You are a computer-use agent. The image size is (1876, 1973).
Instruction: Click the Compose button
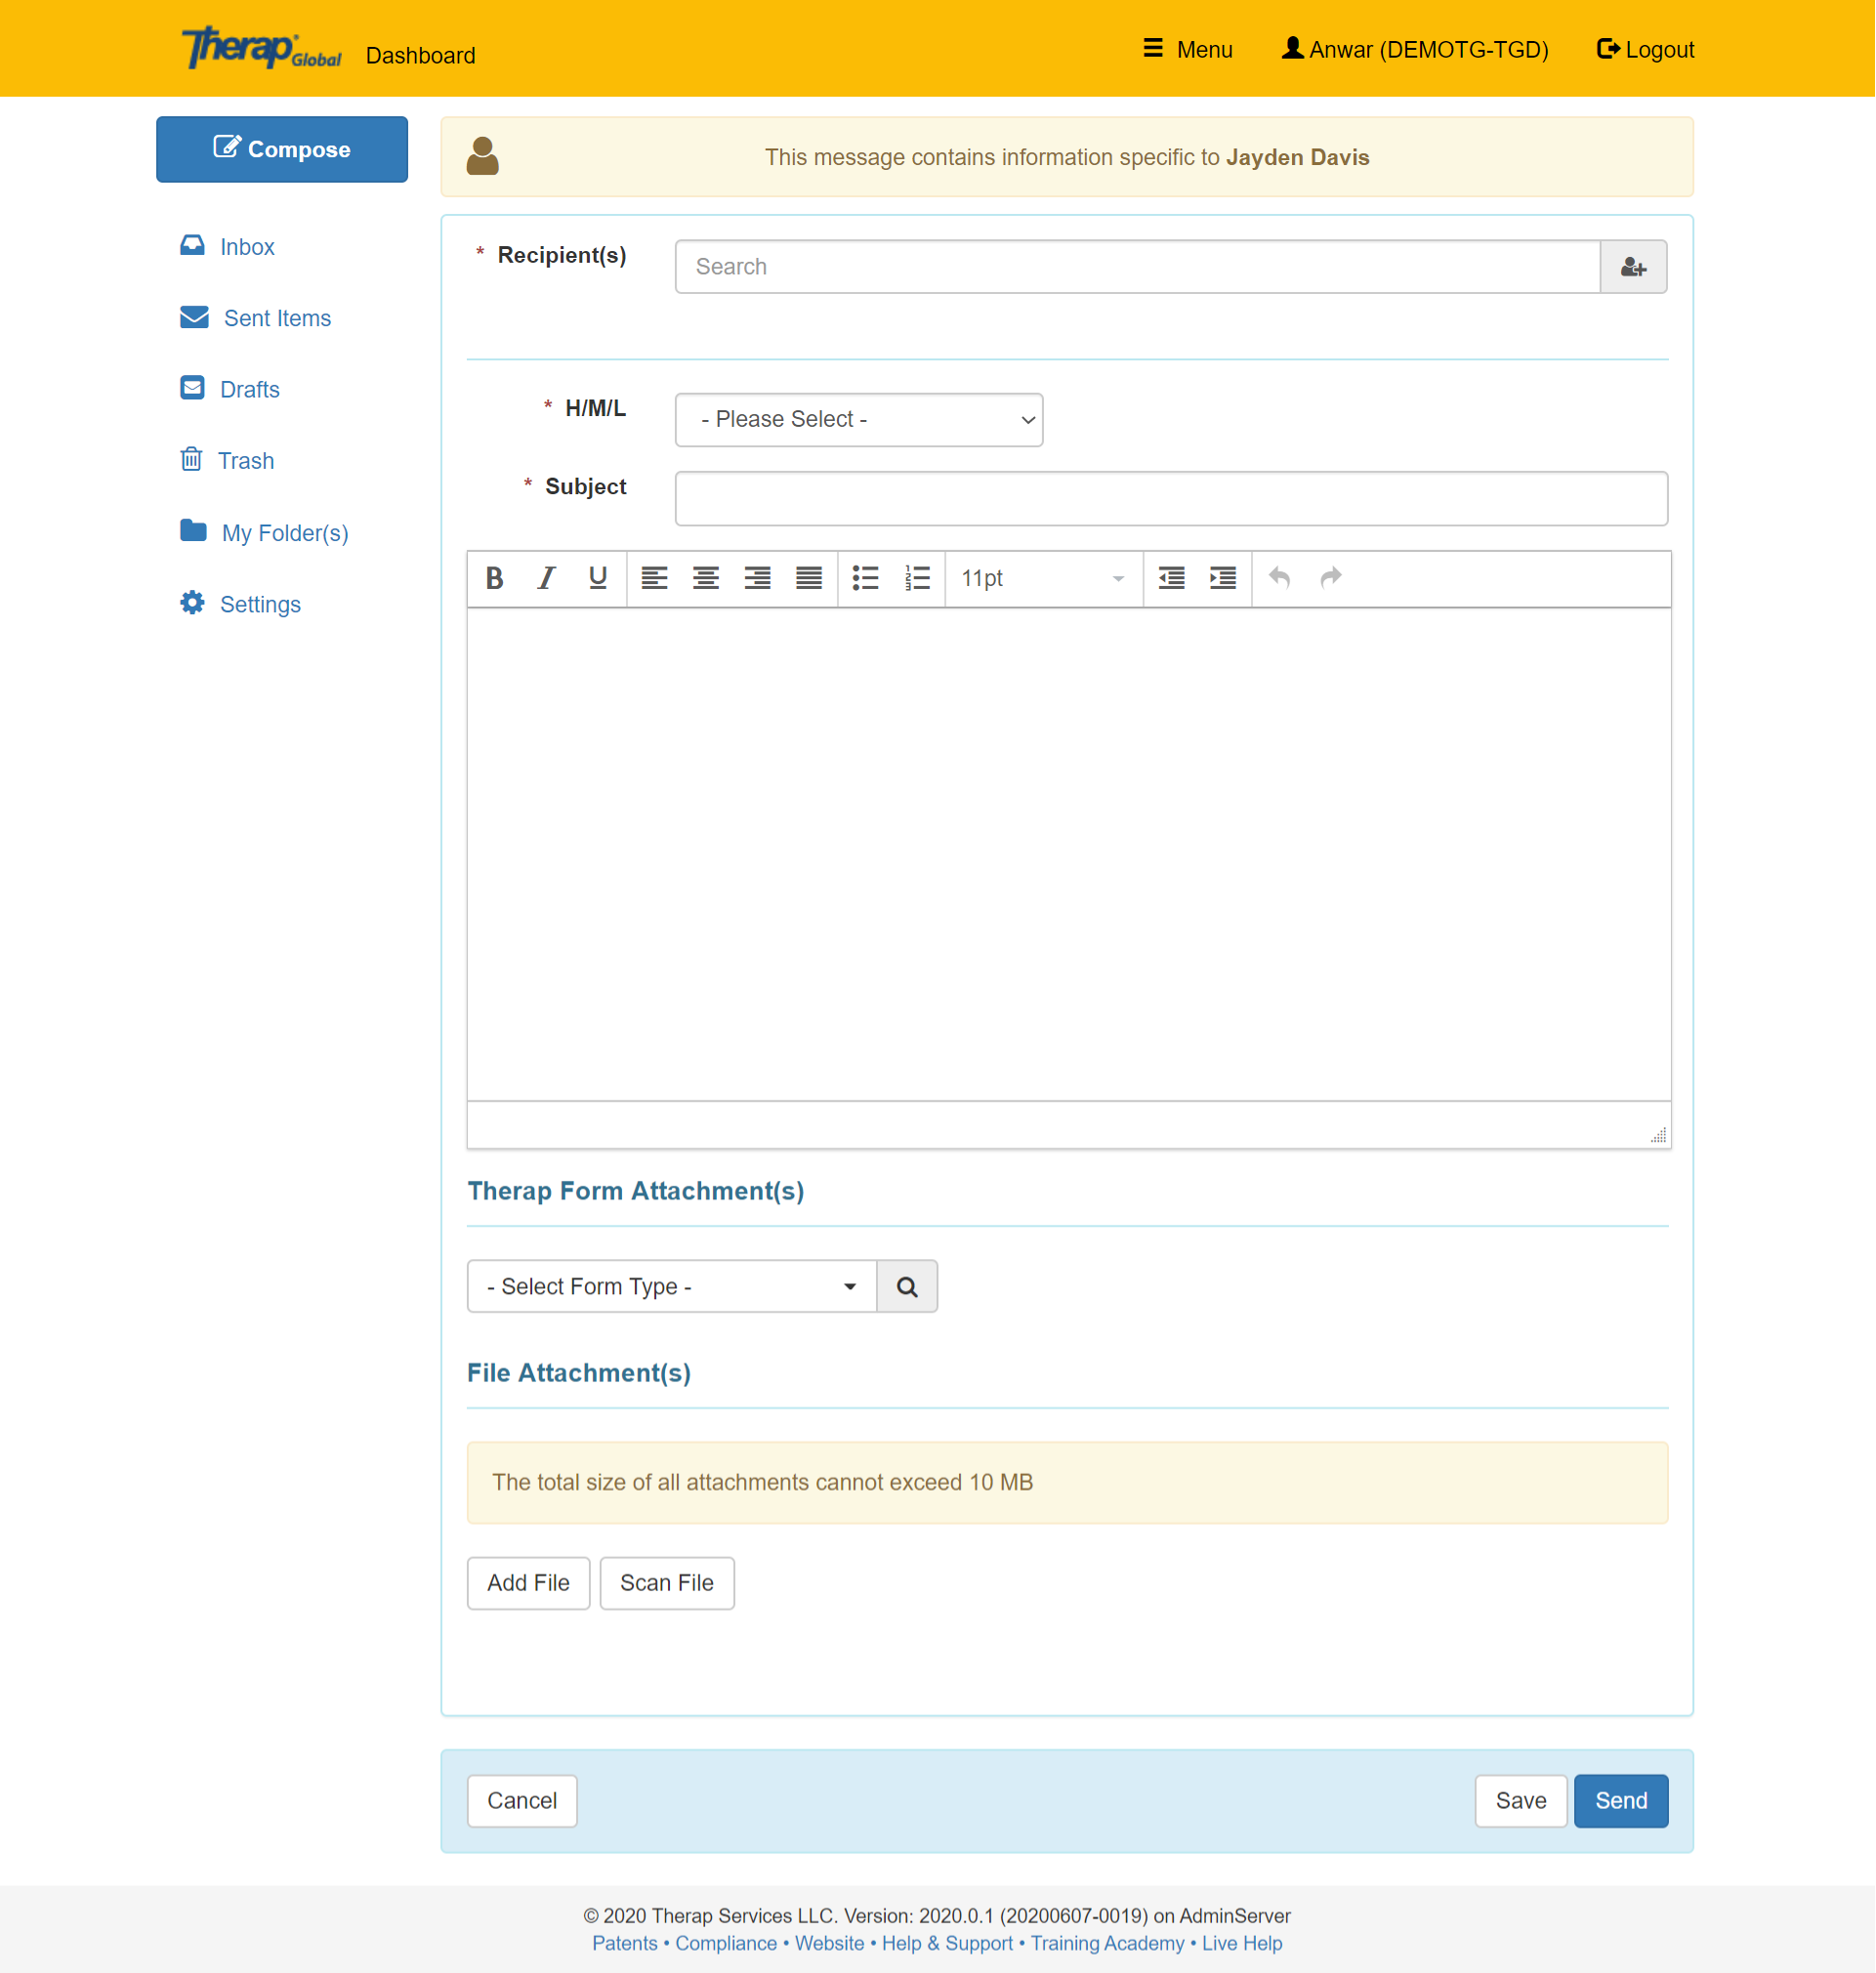pyautogui.click(x=282, y=150)
